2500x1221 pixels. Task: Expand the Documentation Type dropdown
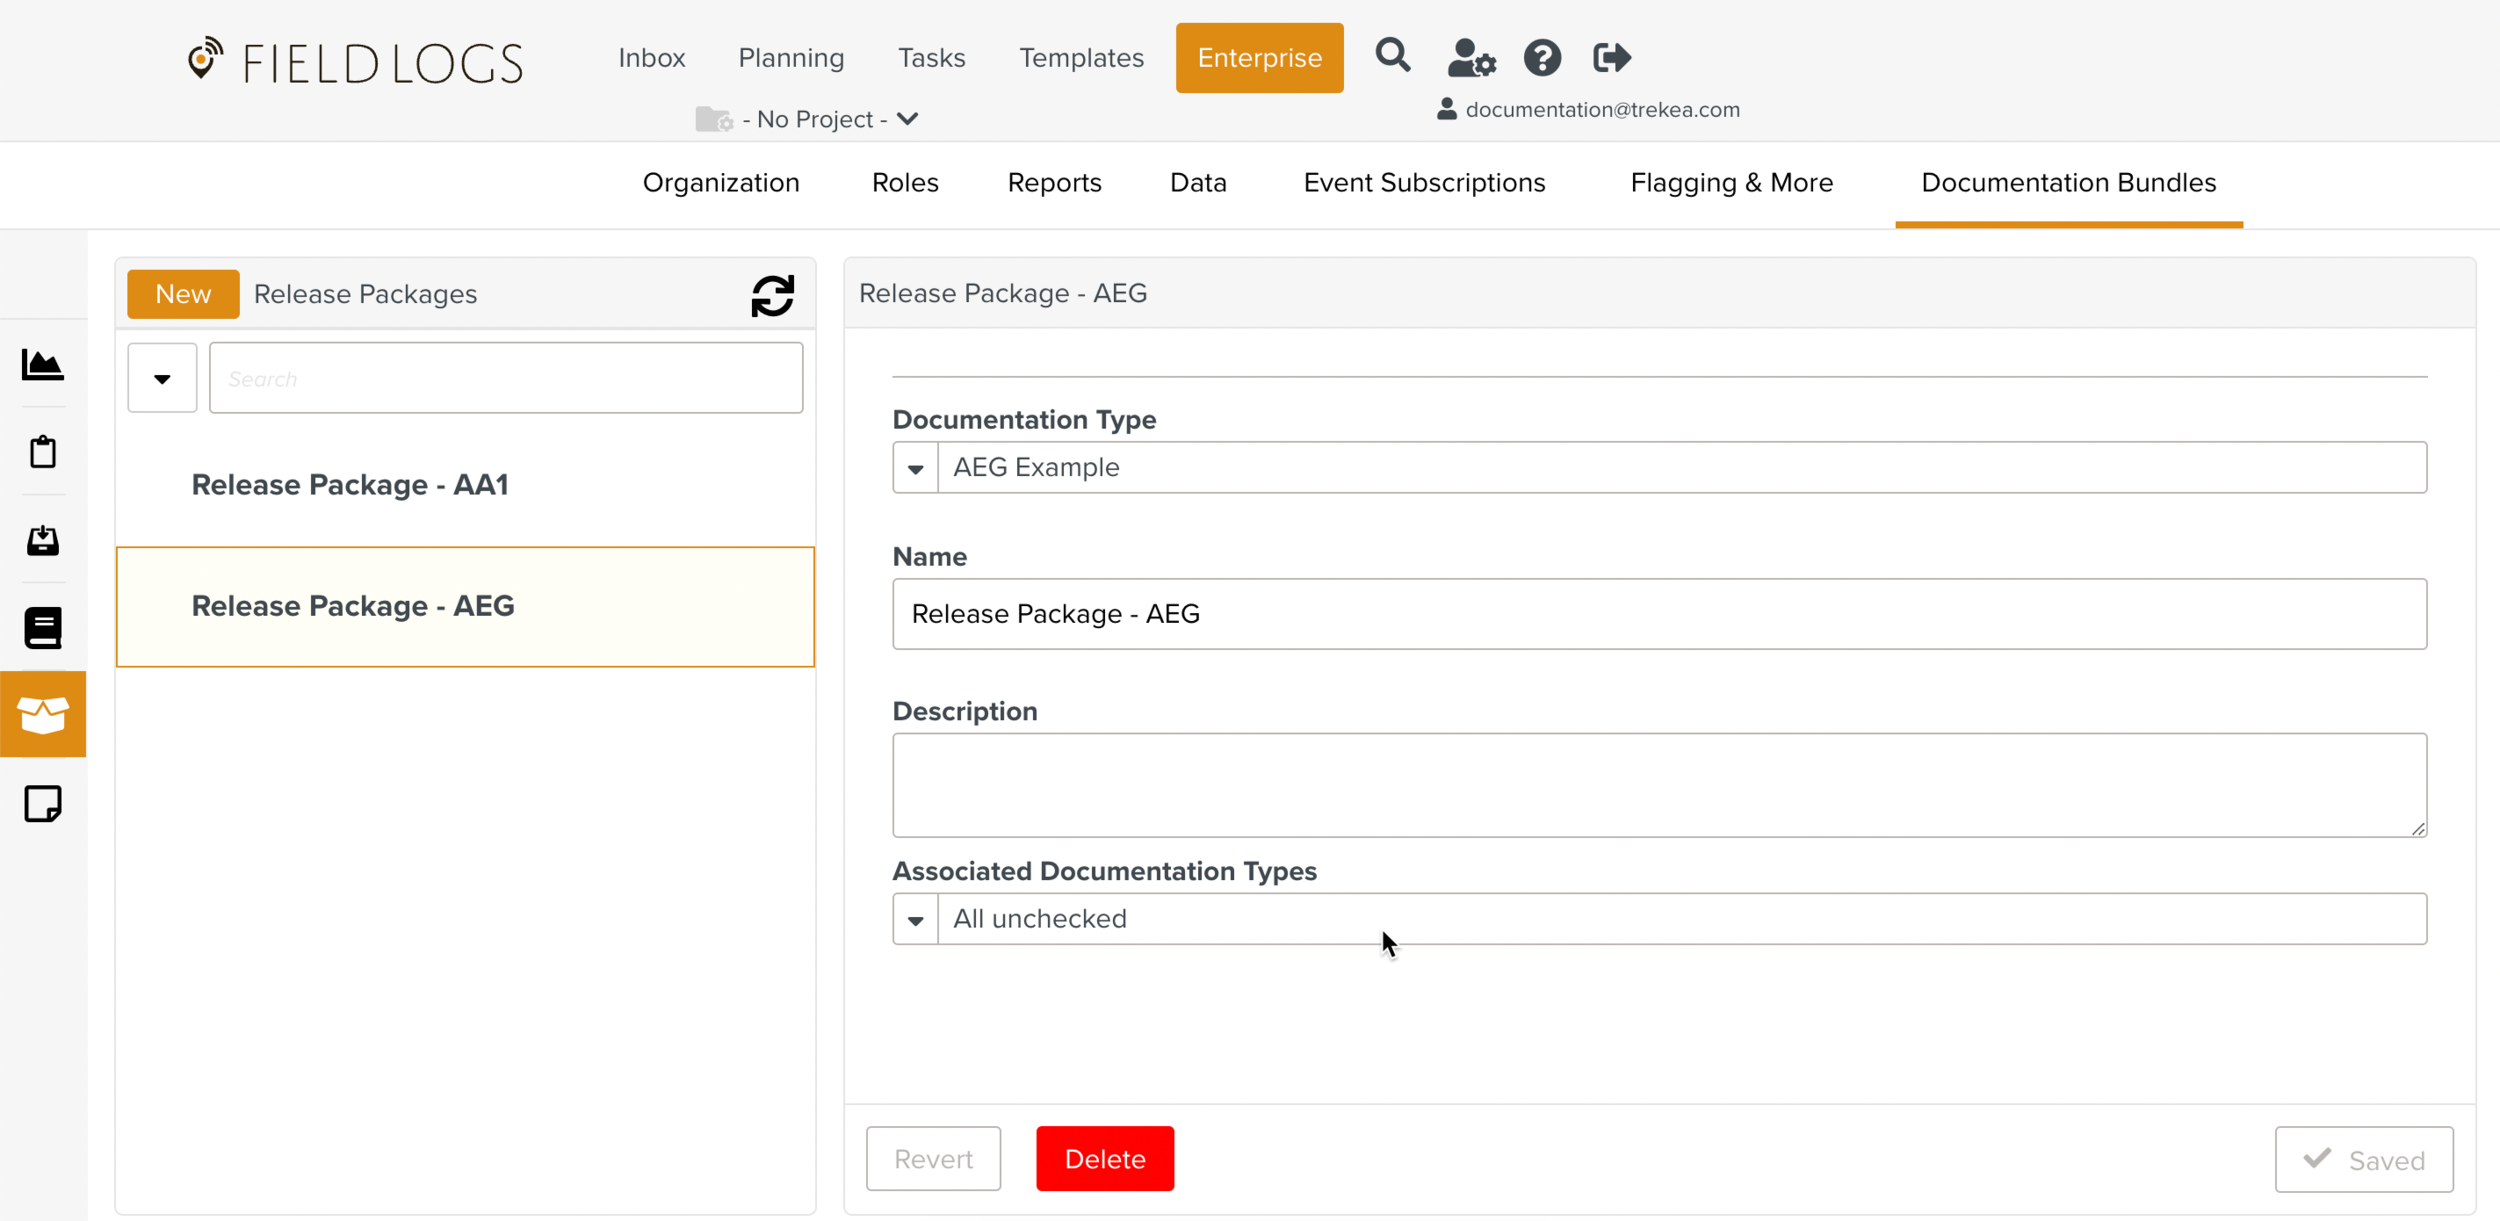click(915, 468)
